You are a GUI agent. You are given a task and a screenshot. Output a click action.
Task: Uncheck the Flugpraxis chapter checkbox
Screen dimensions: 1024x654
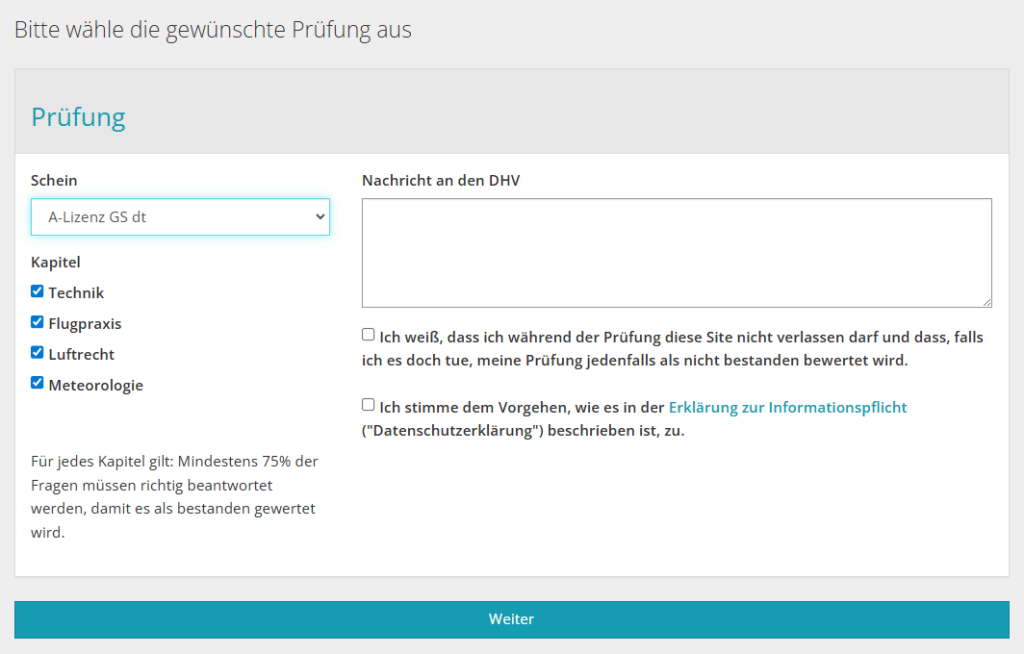pos(37,322)
